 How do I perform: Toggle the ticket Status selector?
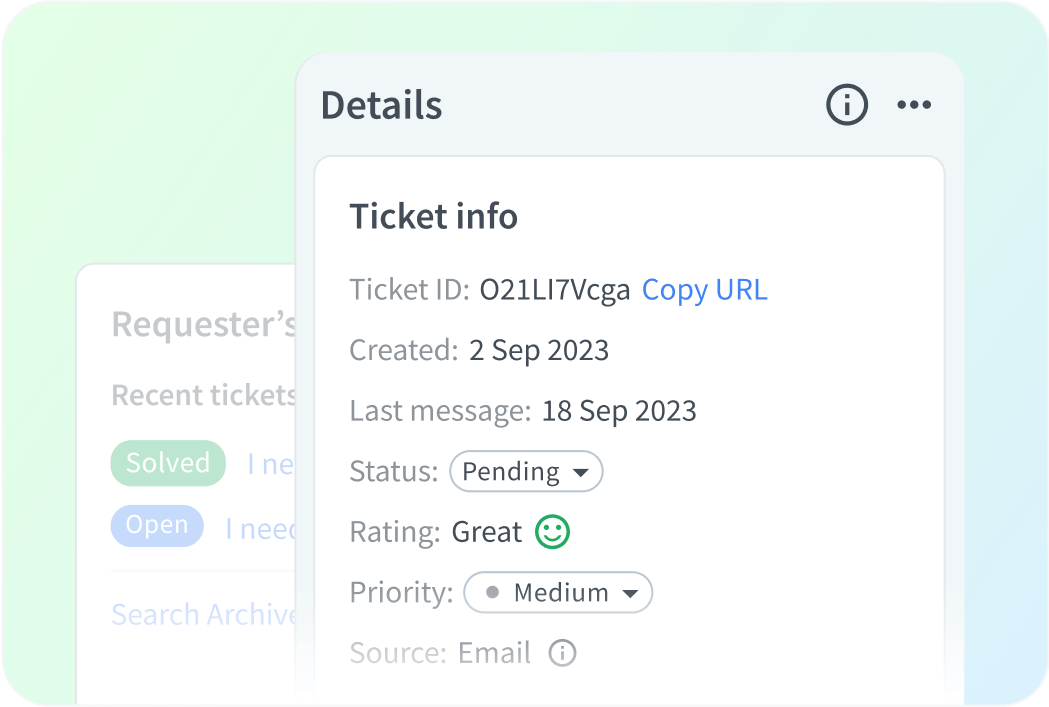526,471
